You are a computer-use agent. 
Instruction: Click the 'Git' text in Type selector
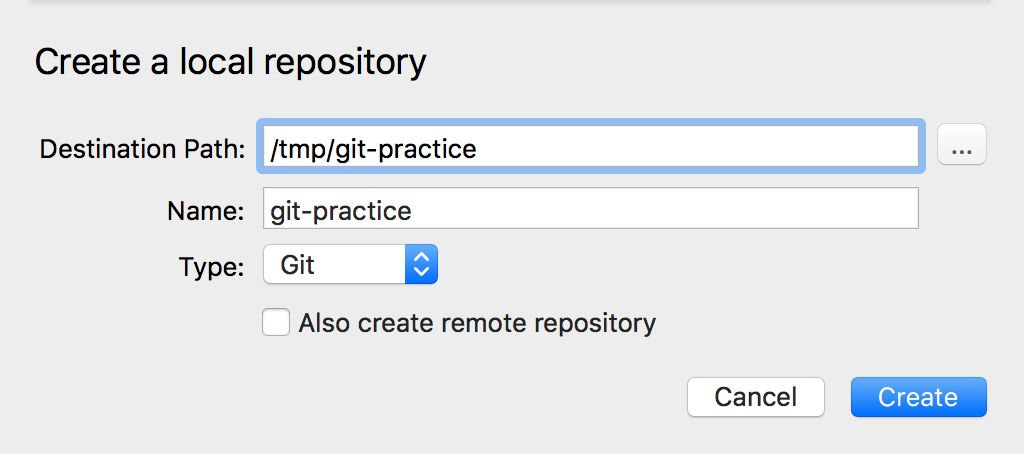point(298,265)
